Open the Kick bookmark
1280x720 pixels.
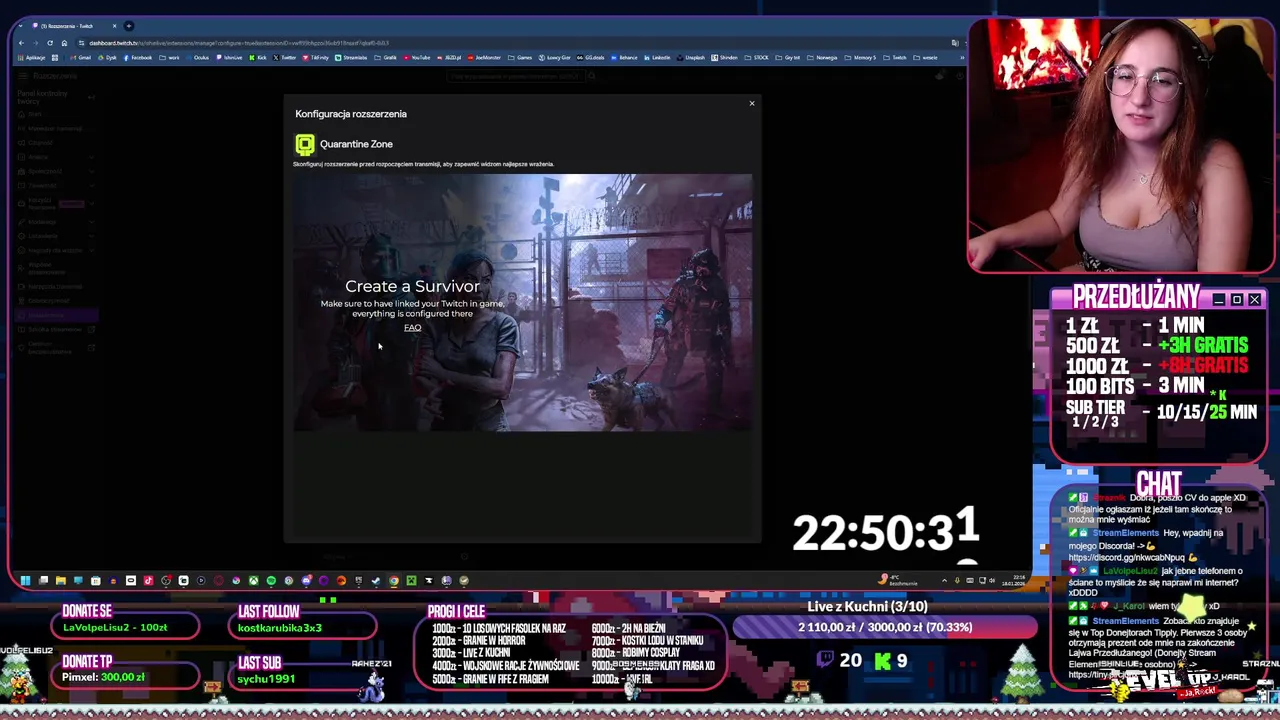[258, 57]
